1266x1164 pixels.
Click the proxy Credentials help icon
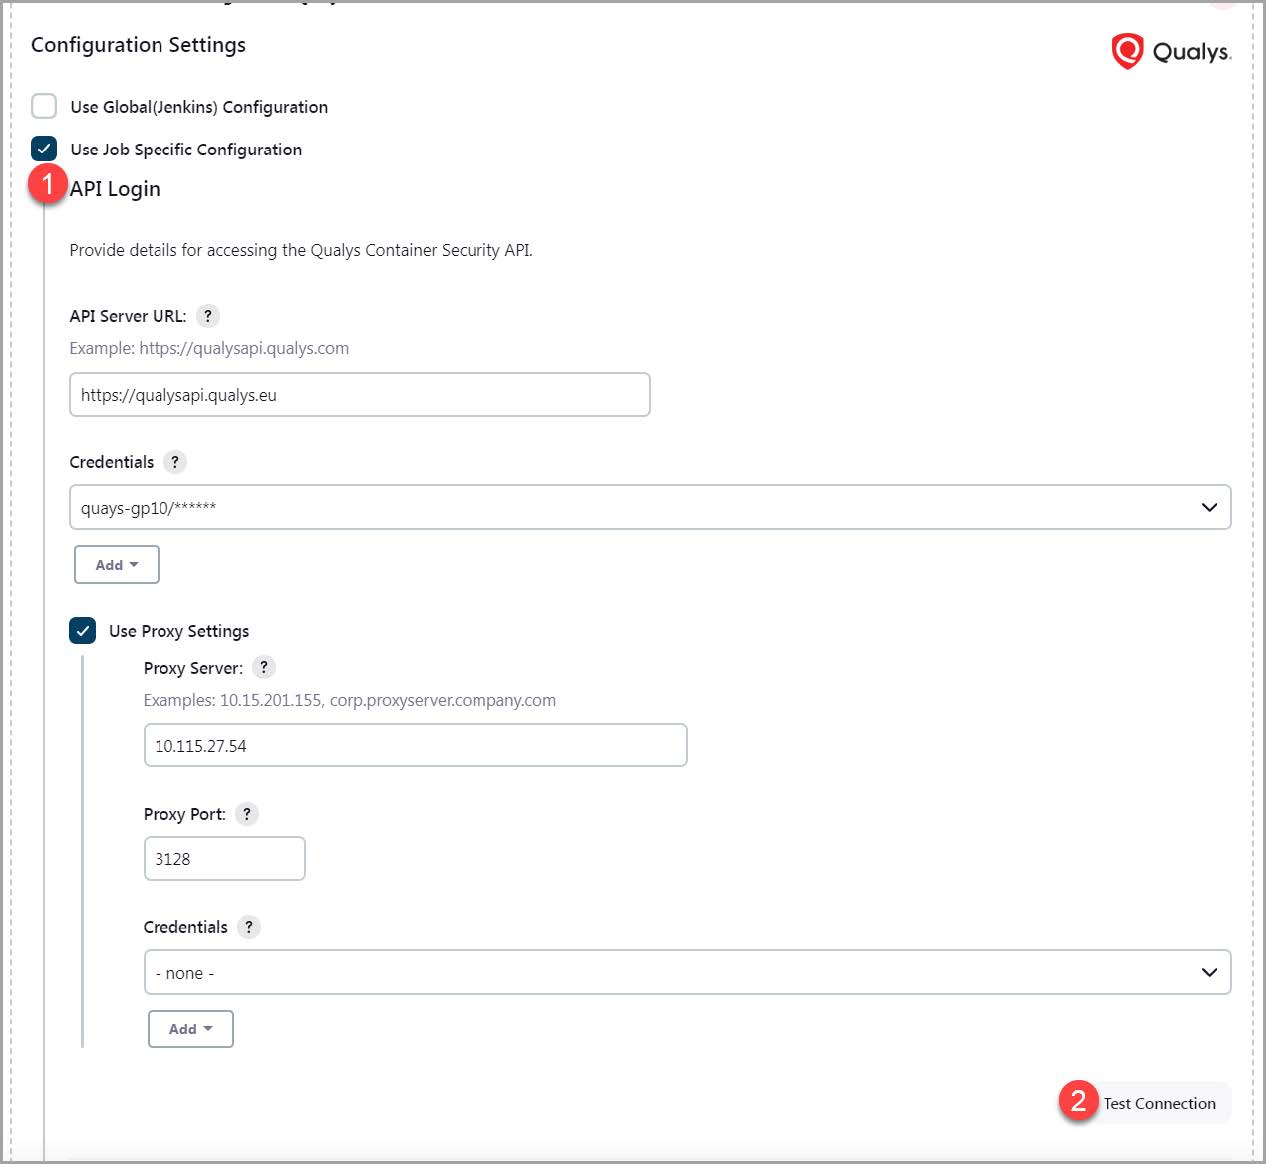248,927
